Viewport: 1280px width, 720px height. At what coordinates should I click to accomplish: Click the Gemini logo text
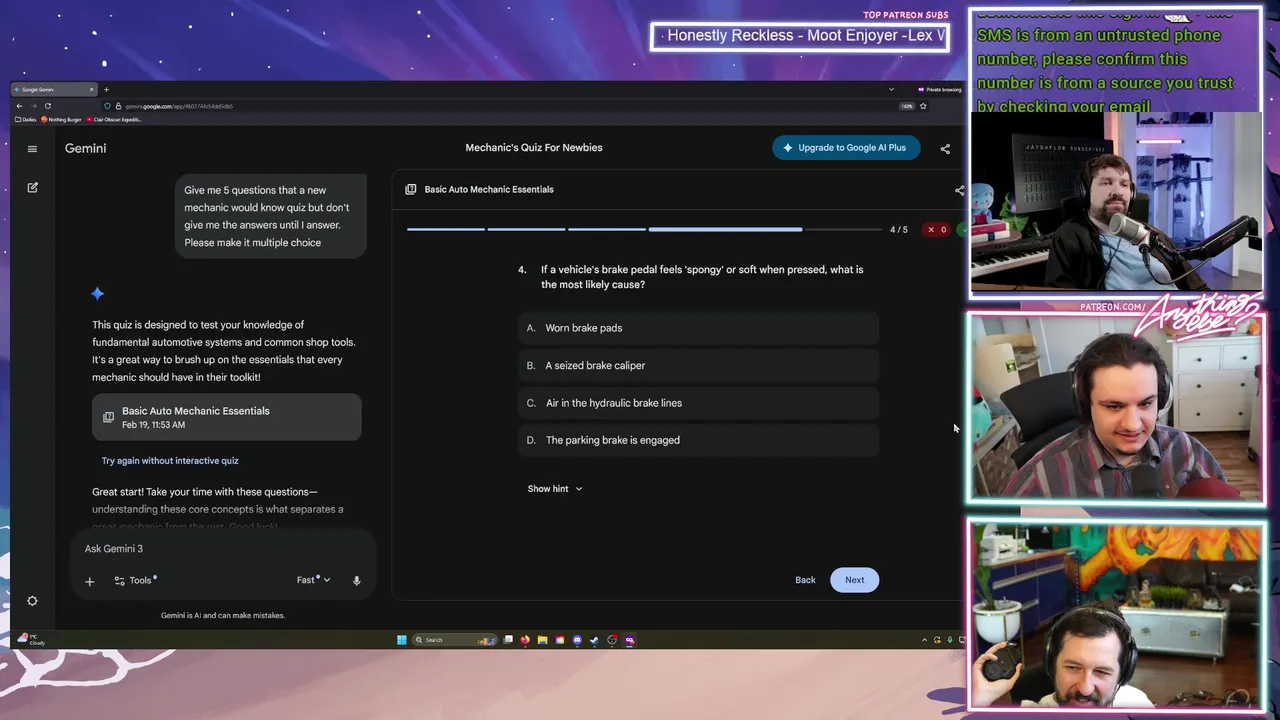click(x=85, y=148)
